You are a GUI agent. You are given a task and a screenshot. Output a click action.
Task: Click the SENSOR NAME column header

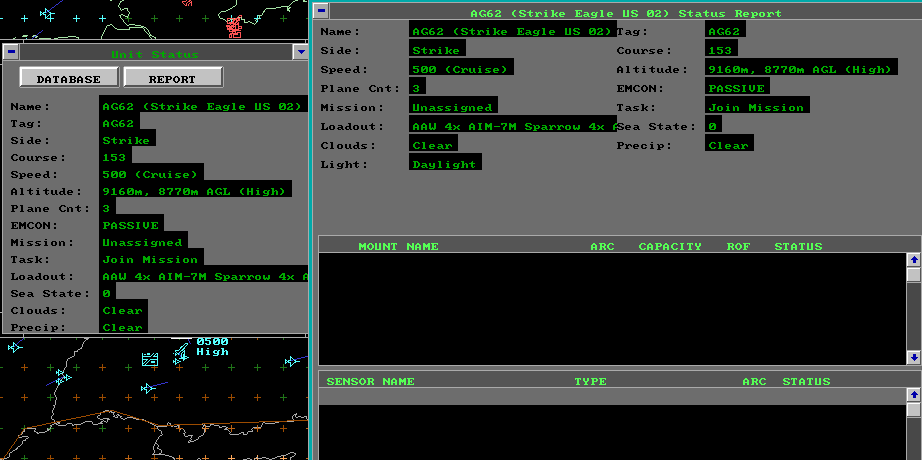370,381
